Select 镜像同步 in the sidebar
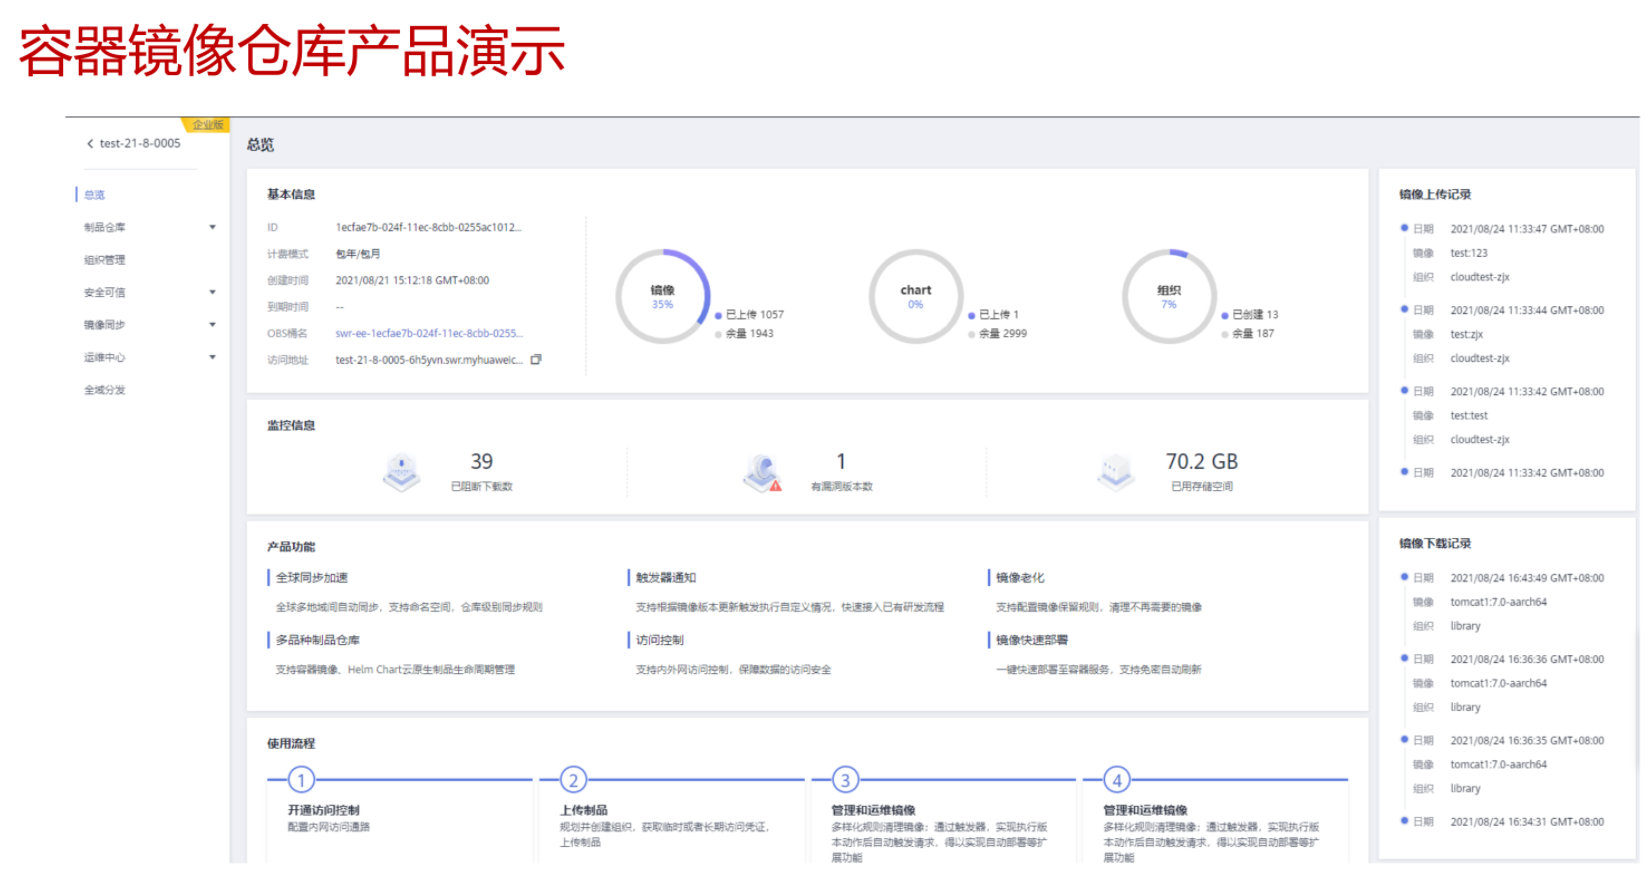Viewport: 1649px width, 881px height. tap(105, 325)
